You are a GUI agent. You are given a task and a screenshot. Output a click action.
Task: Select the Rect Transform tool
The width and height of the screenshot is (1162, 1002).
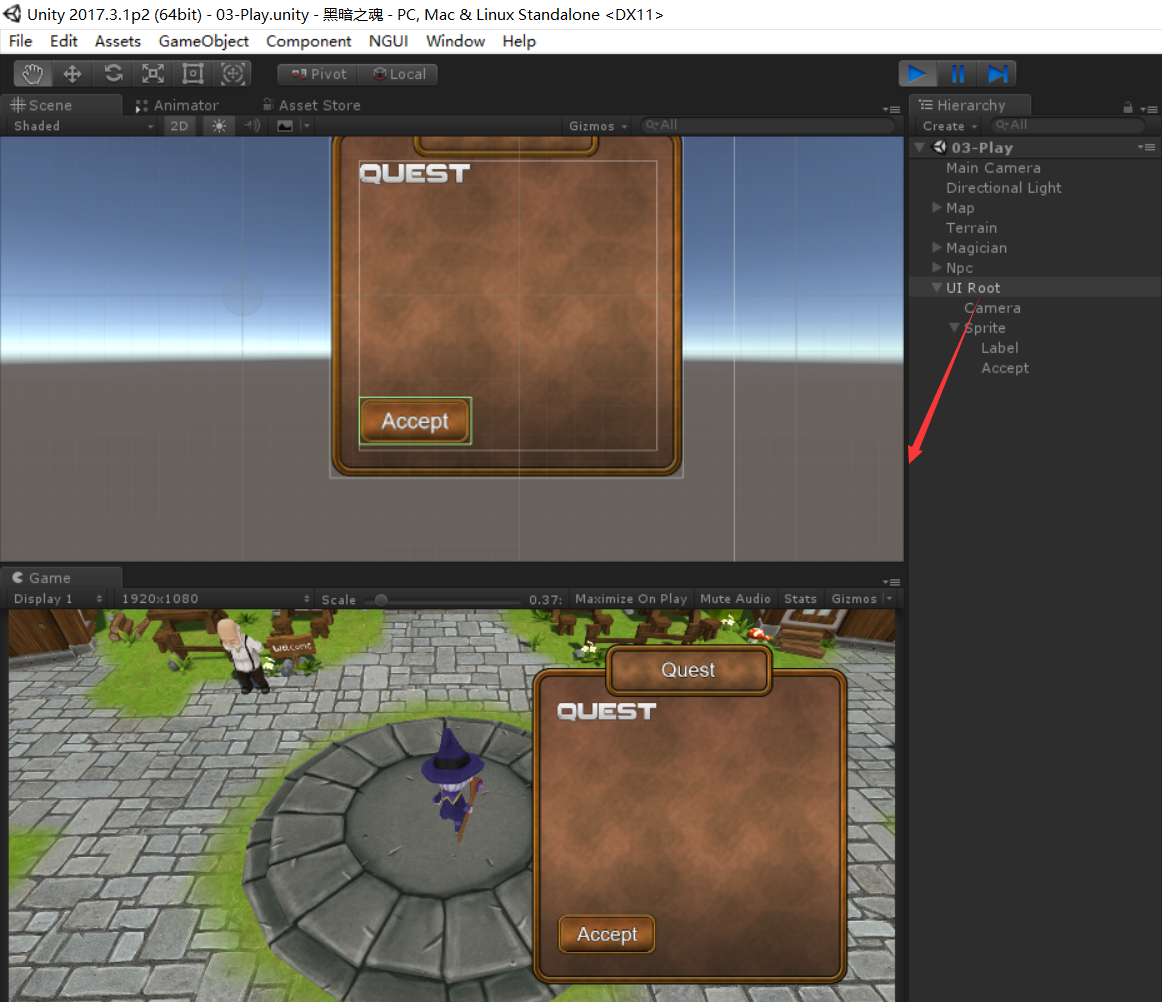pyautogui.click(x=193, y=73)
